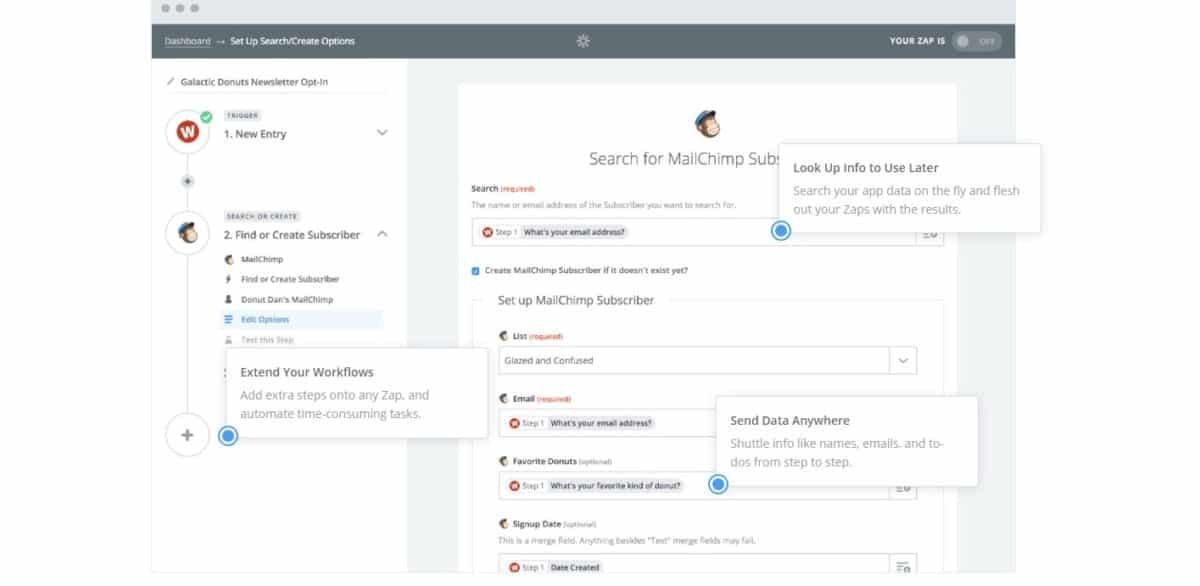The height and width of the screenshot is (586, 1200).
Task: Select Edit Options in the step menu
Action: 265,320
